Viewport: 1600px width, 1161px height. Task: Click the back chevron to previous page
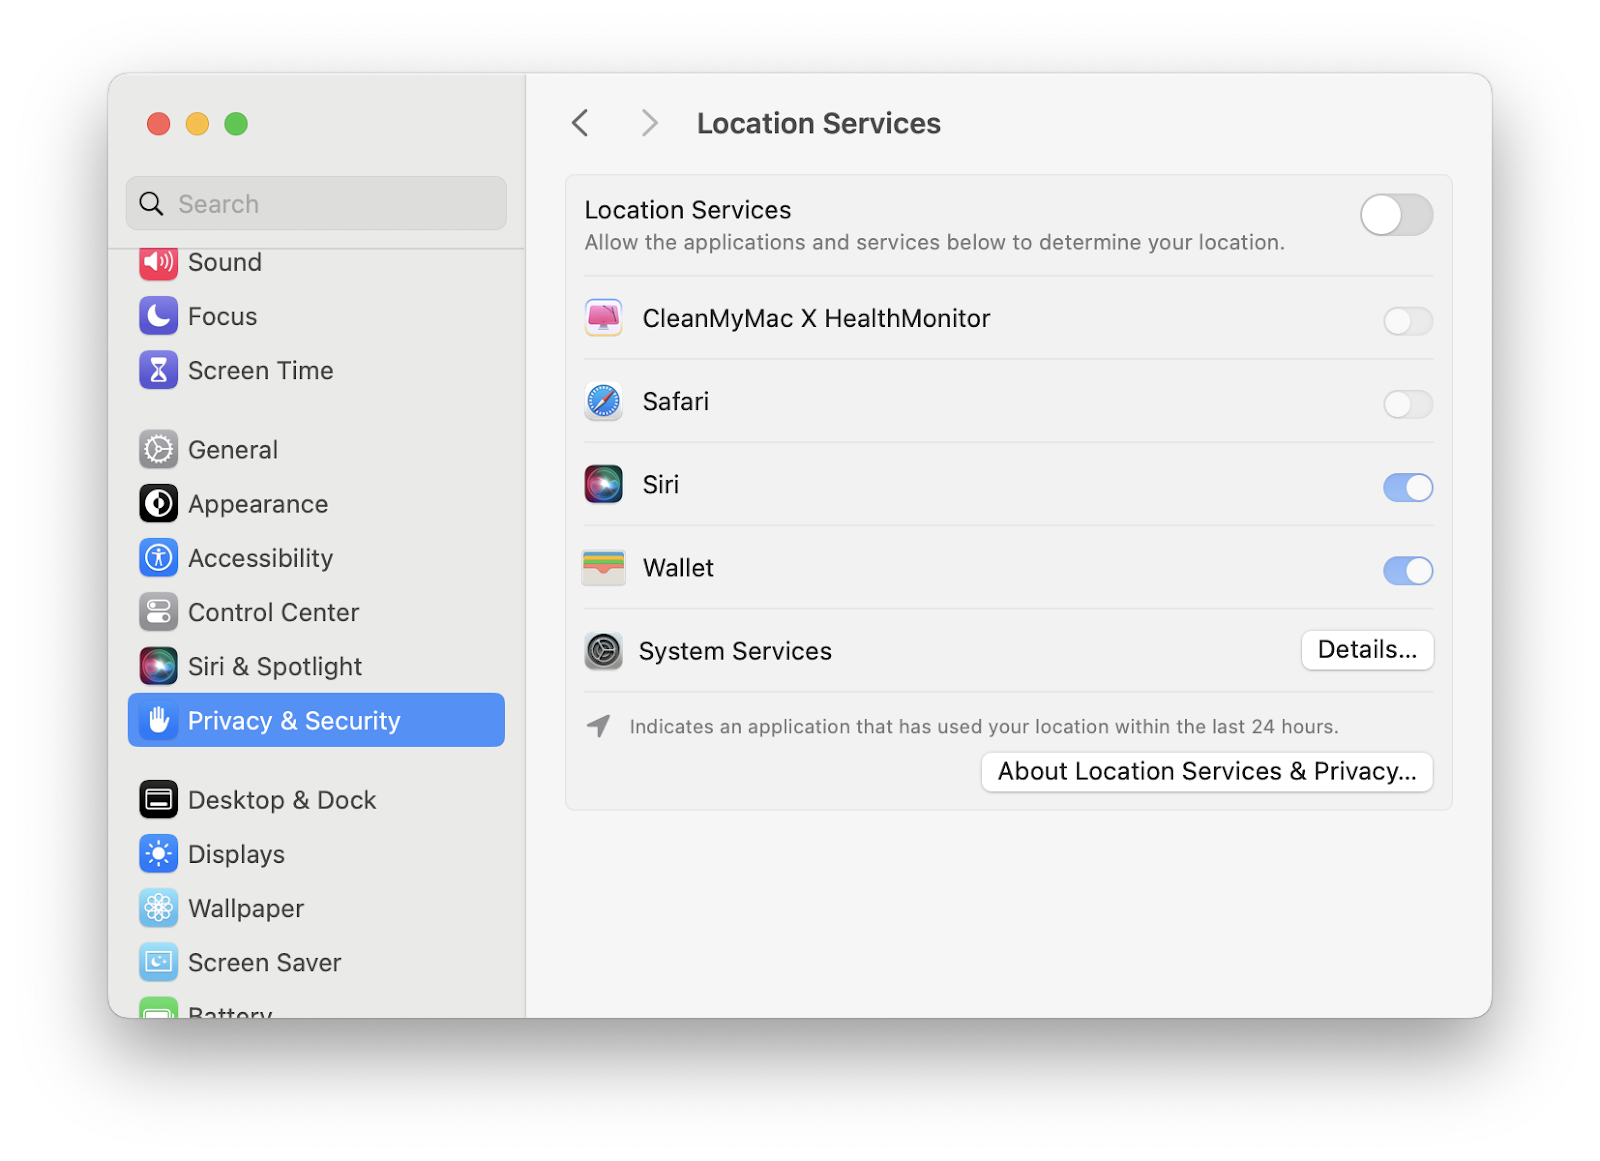[580, 122]
